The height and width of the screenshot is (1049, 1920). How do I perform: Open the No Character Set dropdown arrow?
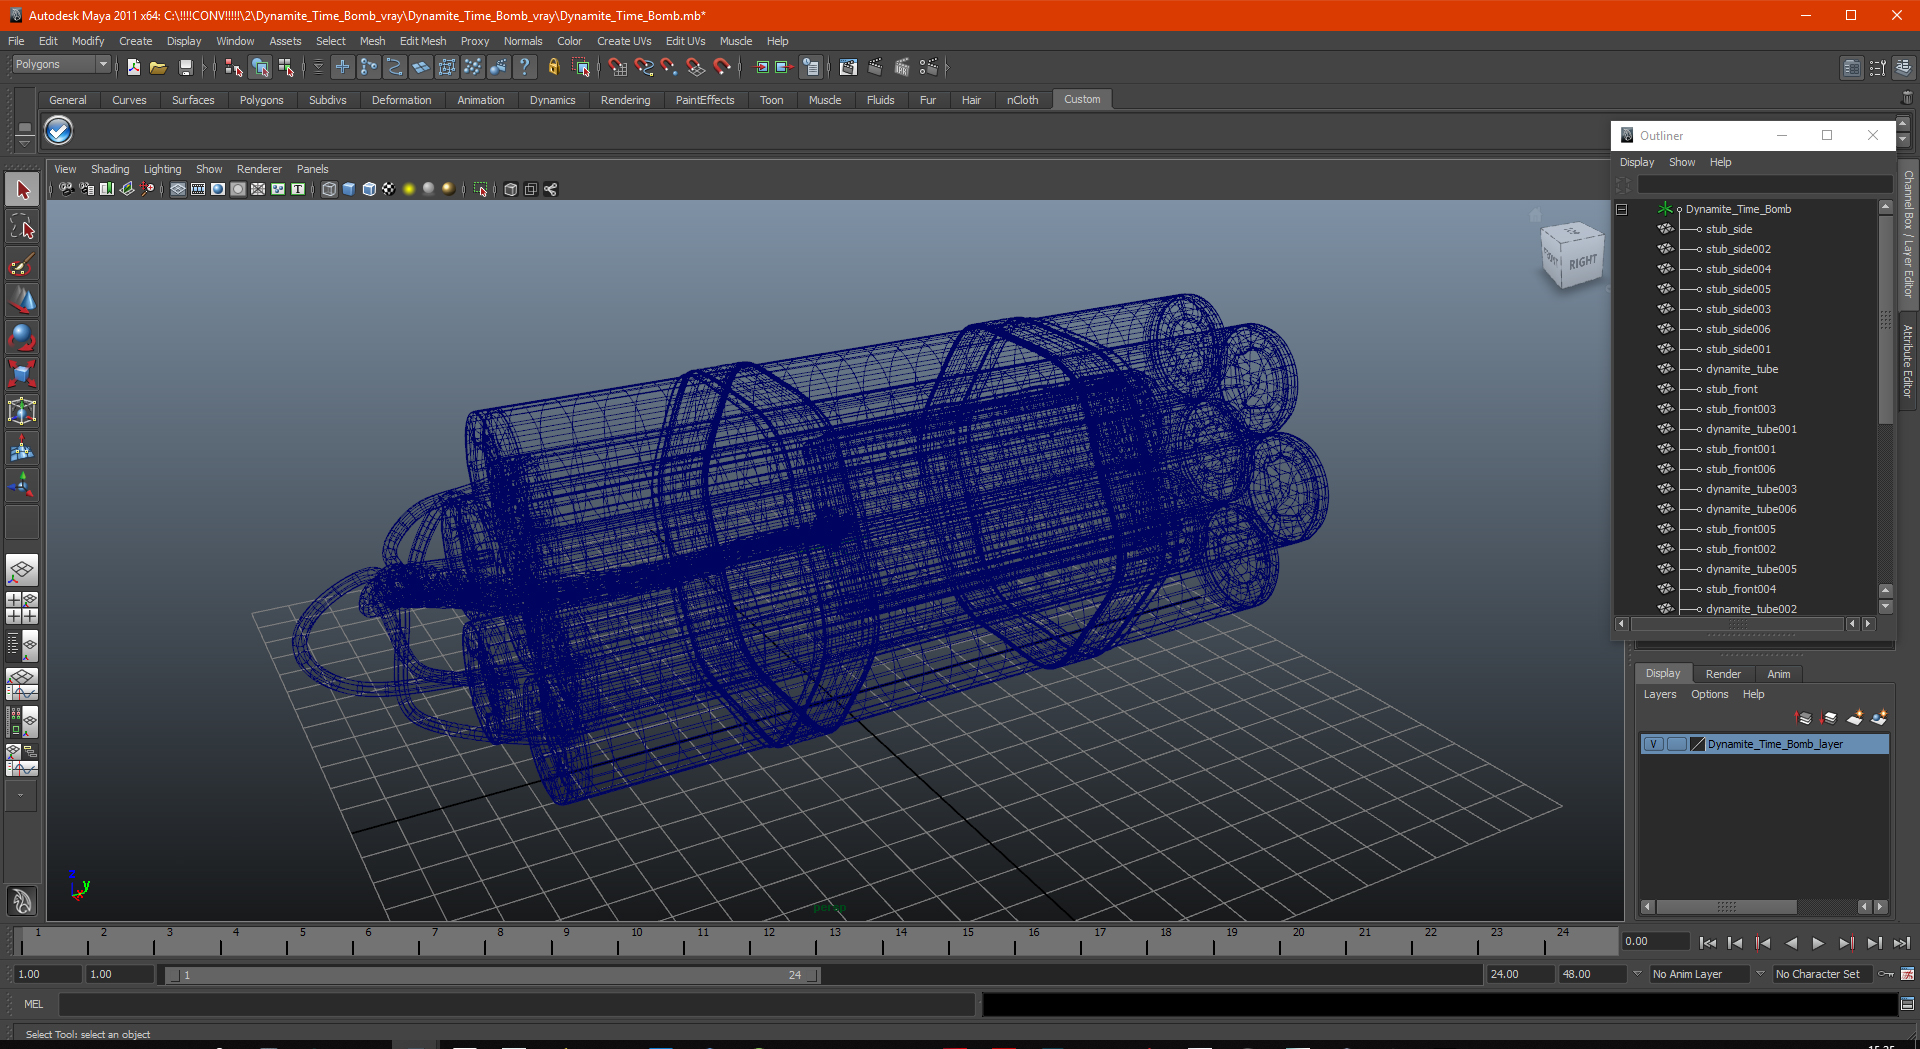(1760, 973)
